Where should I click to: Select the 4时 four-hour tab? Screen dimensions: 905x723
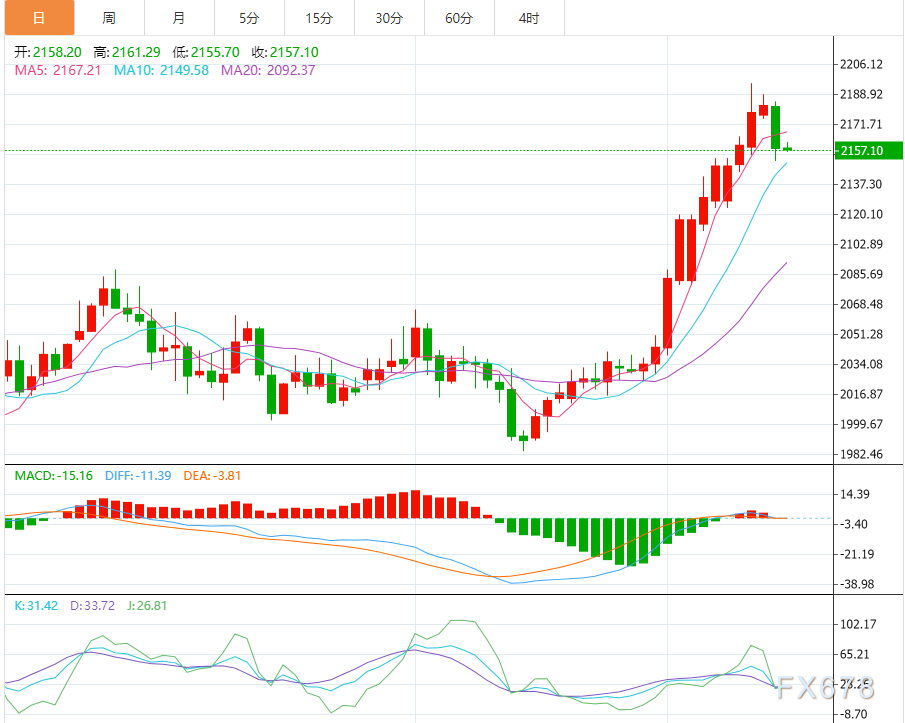click(x=529, y=18)
